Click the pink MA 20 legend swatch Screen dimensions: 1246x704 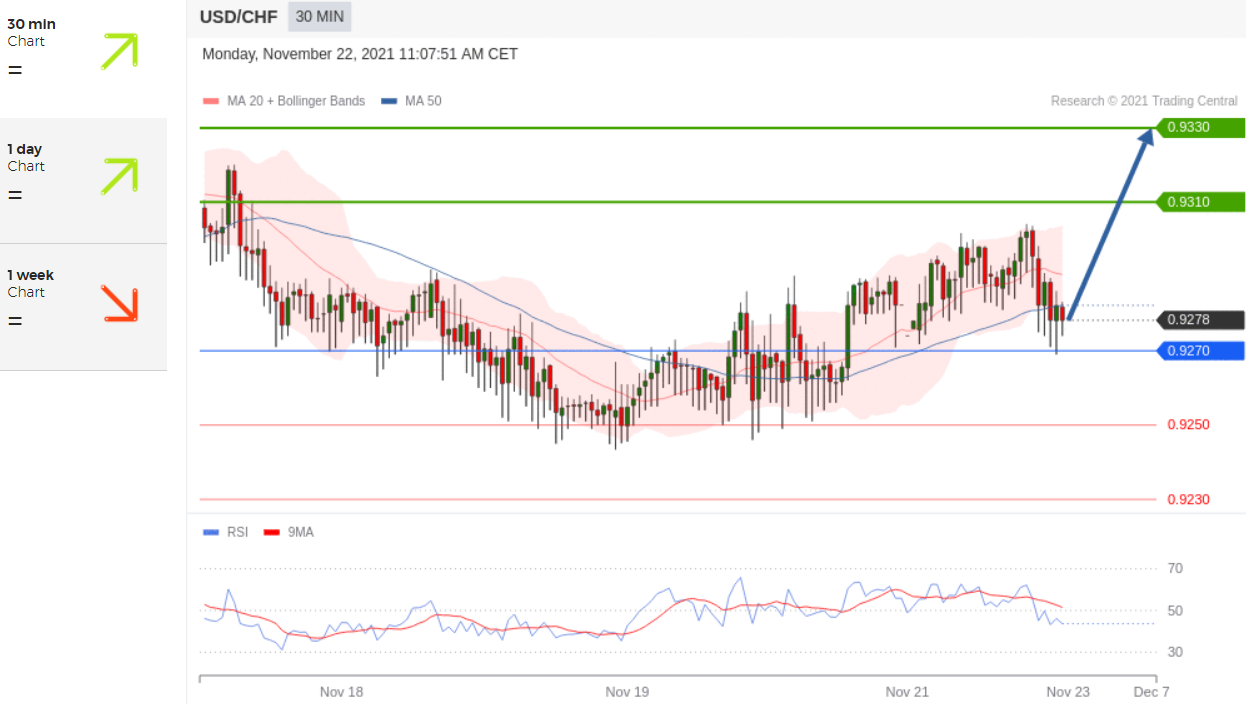210,101
